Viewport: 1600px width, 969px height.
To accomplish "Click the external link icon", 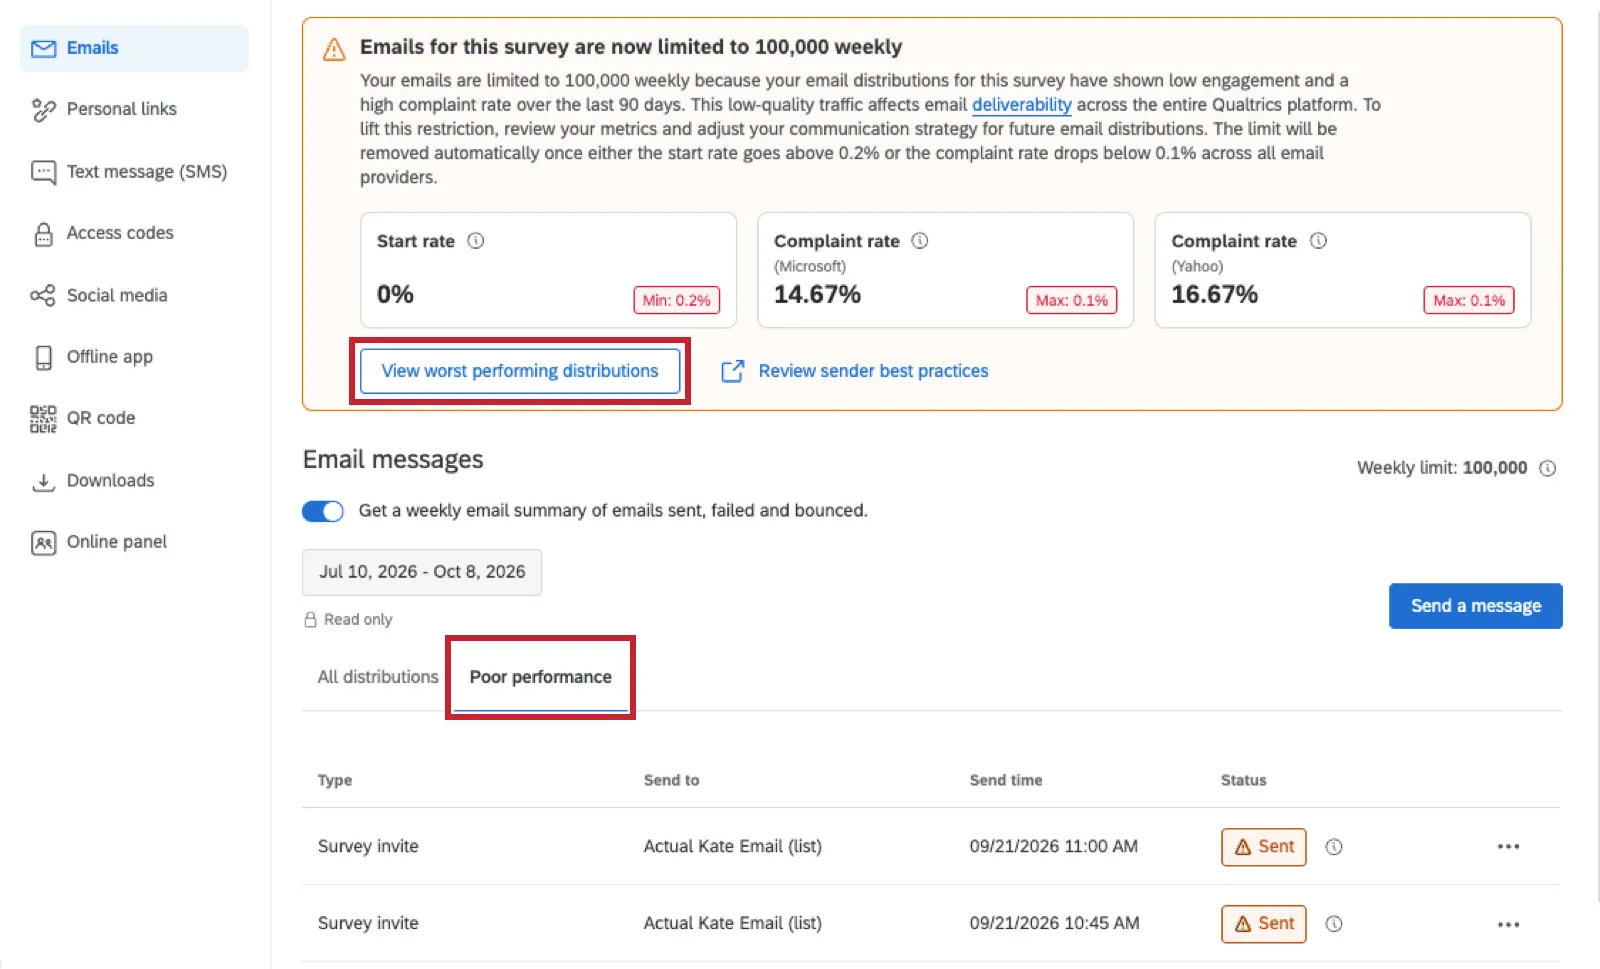I will 732,371.
